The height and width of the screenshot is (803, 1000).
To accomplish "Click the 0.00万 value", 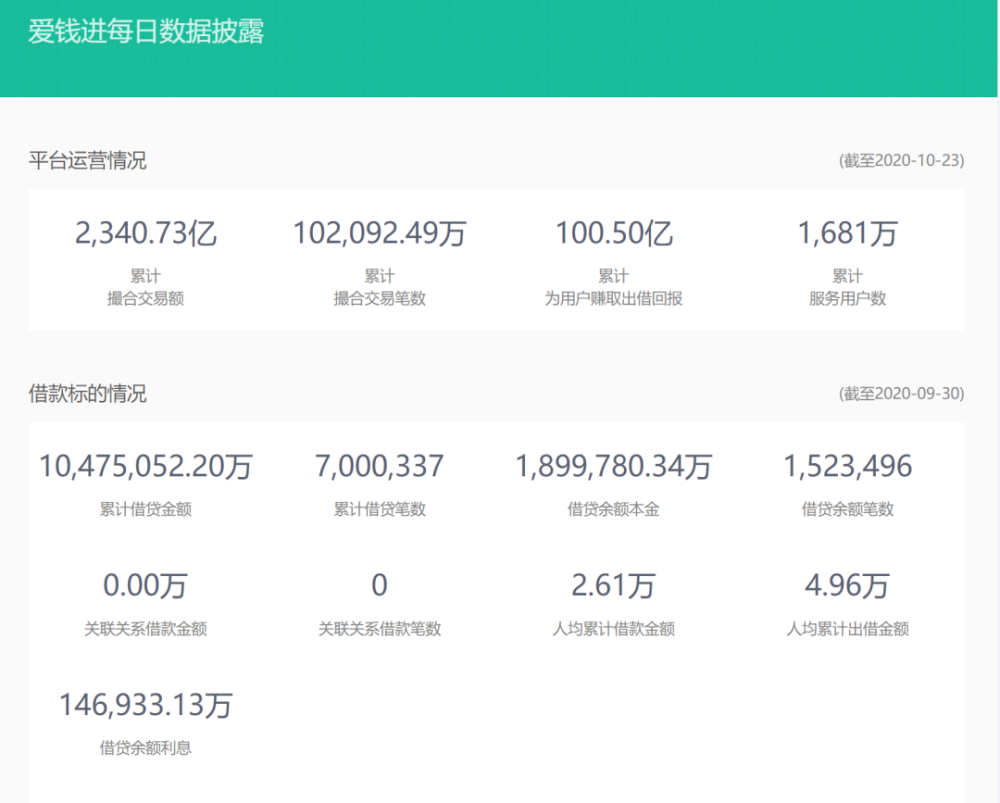I will coord(146,586).
